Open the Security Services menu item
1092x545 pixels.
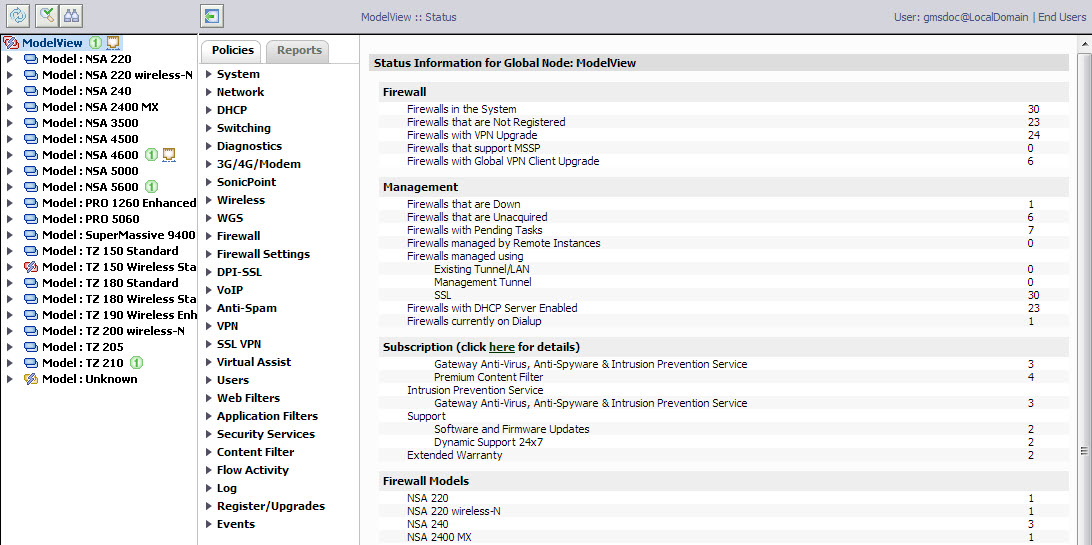(266, 434)
